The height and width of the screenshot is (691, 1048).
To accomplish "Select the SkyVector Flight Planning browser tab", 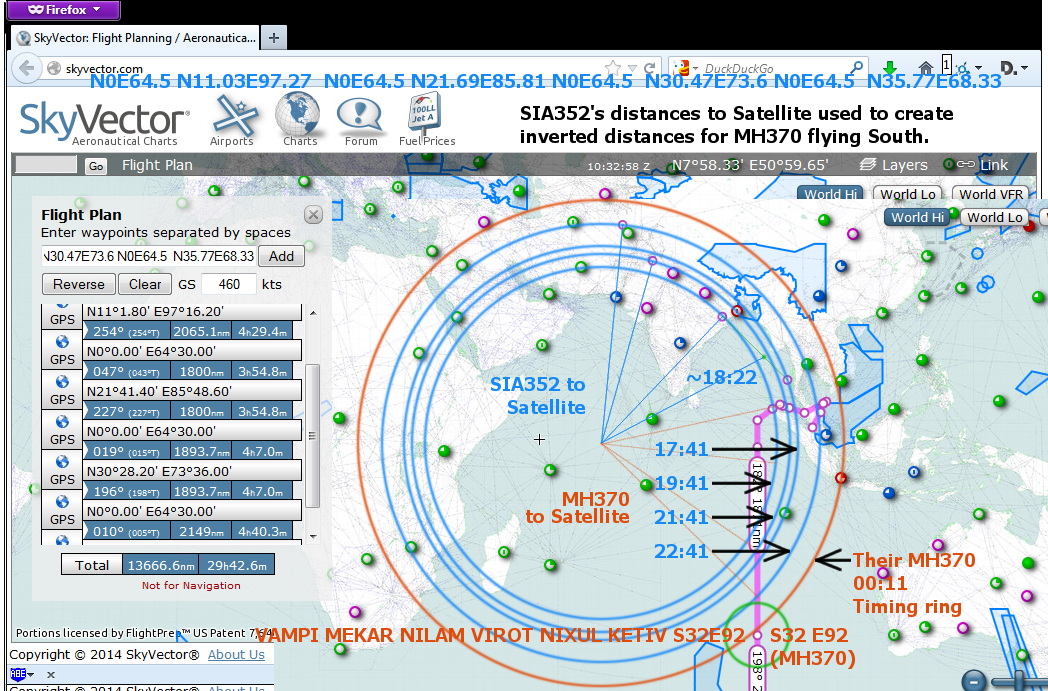I will [x=136, y=38].
